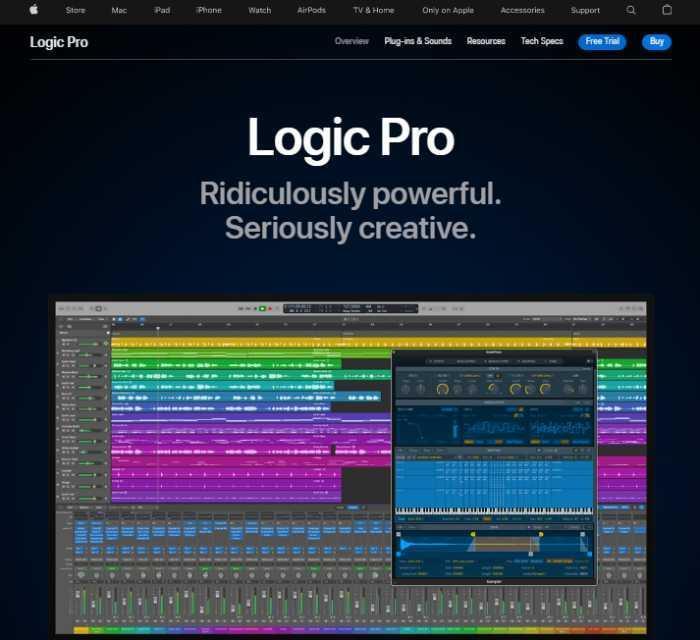Go to the iPad section
This screenshot has width=700, height=640.
coord(162,10)
